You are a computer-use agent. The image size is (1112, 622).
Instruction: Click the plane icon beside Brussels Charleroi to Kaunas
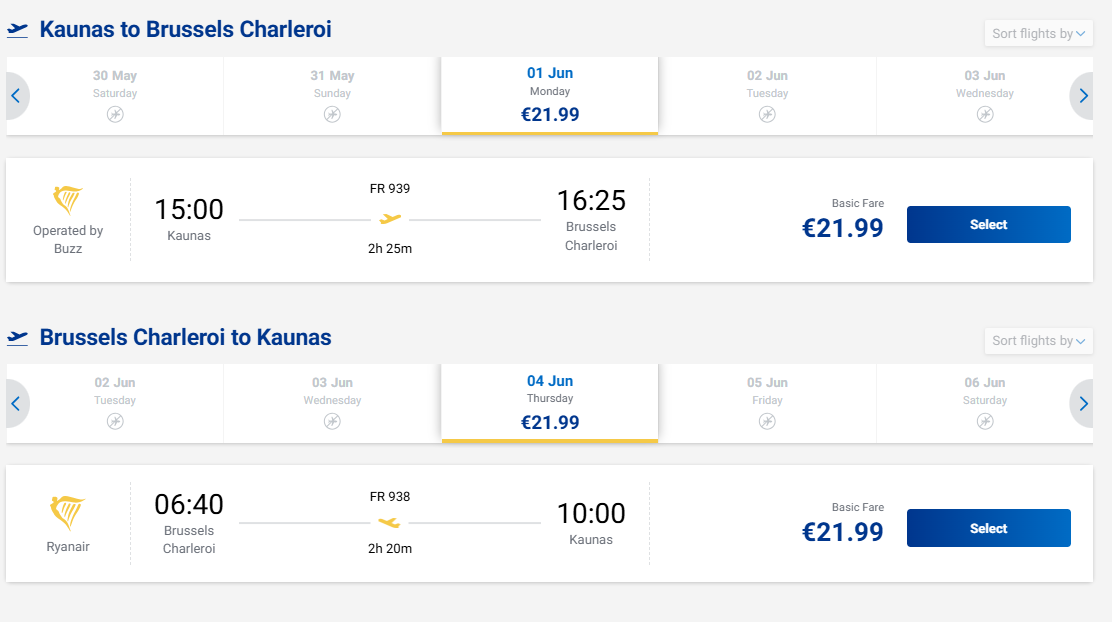[x=18, y=338]
